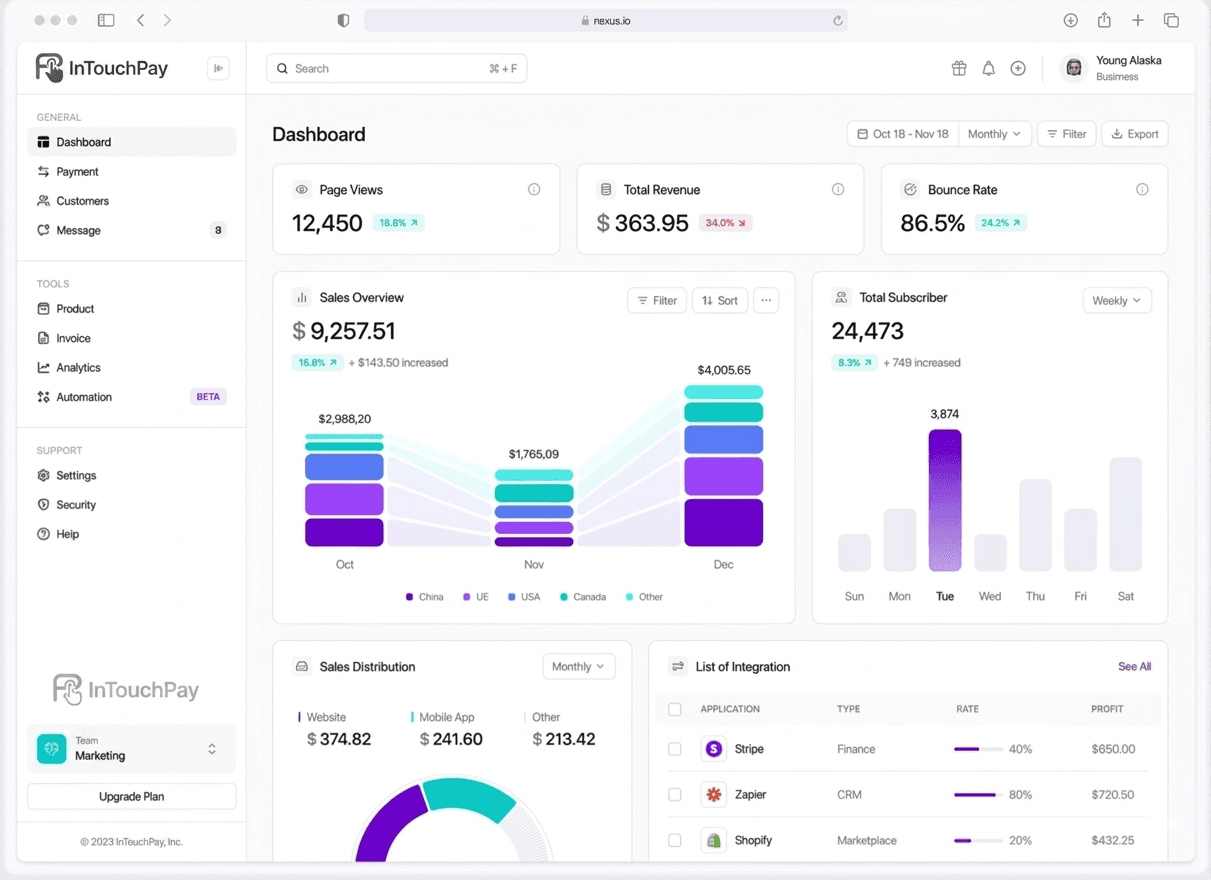Open a new browser tab with plus
The height and width of the screenshot is (880, 1211).
(1138, 20)
